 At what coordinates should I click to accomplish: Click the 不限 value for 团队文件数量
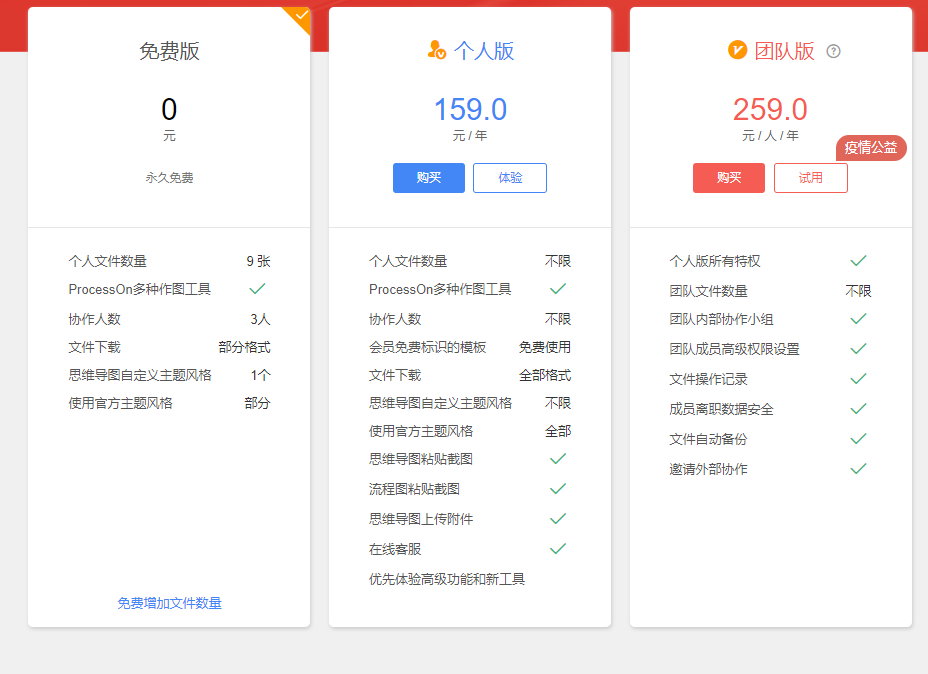(x=858, y=291)
